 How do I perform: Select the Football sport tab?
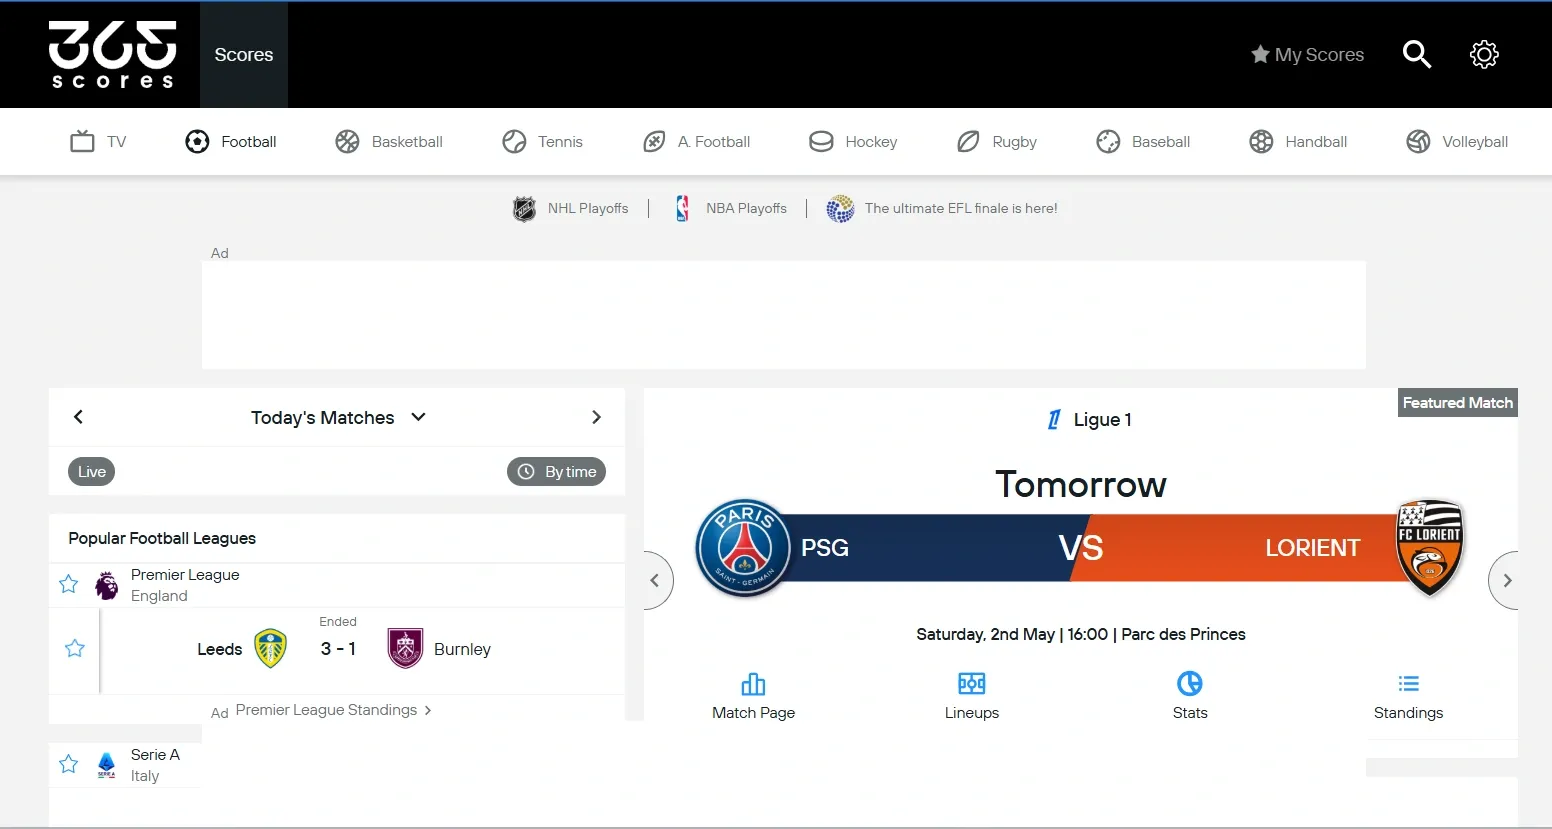coord(231,141)
